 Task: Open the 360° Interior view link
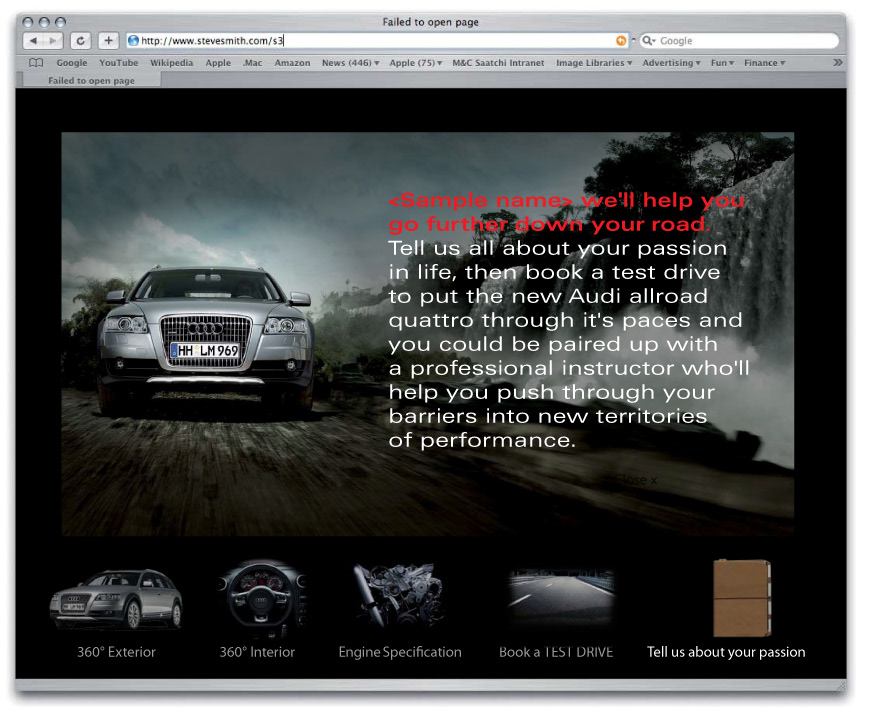[257, 652]
